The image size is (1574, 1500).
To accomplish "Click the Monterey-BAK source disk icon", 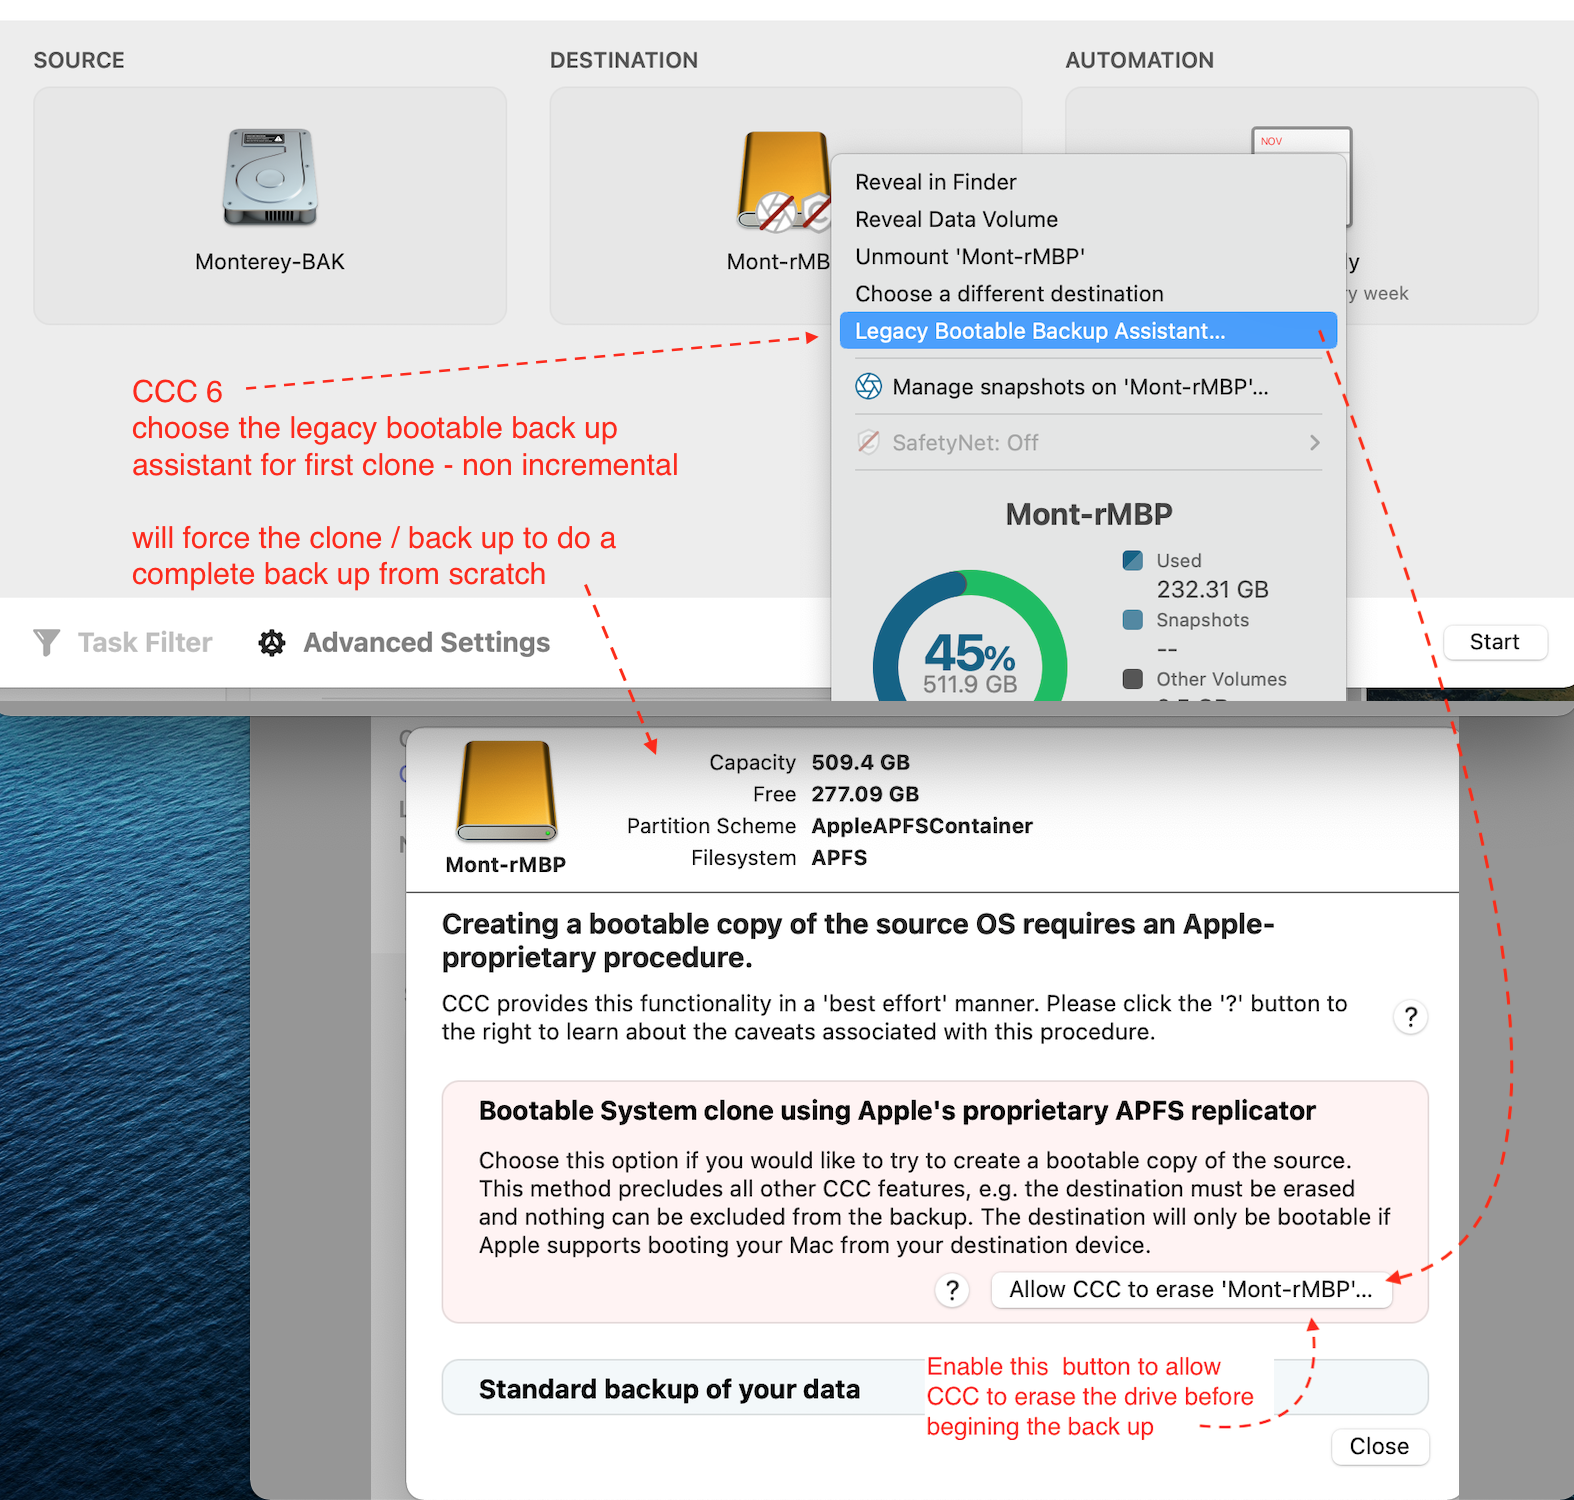I will (270, 176).
